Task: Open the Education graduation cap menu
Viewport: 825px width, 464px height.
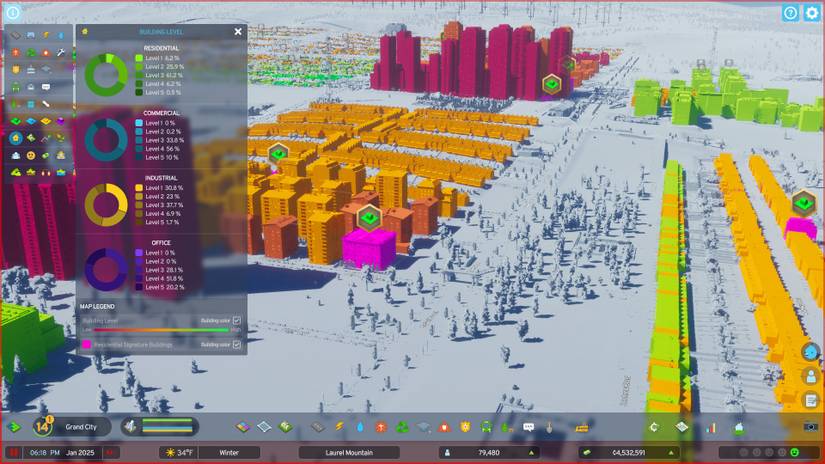Action: point(424,427)
